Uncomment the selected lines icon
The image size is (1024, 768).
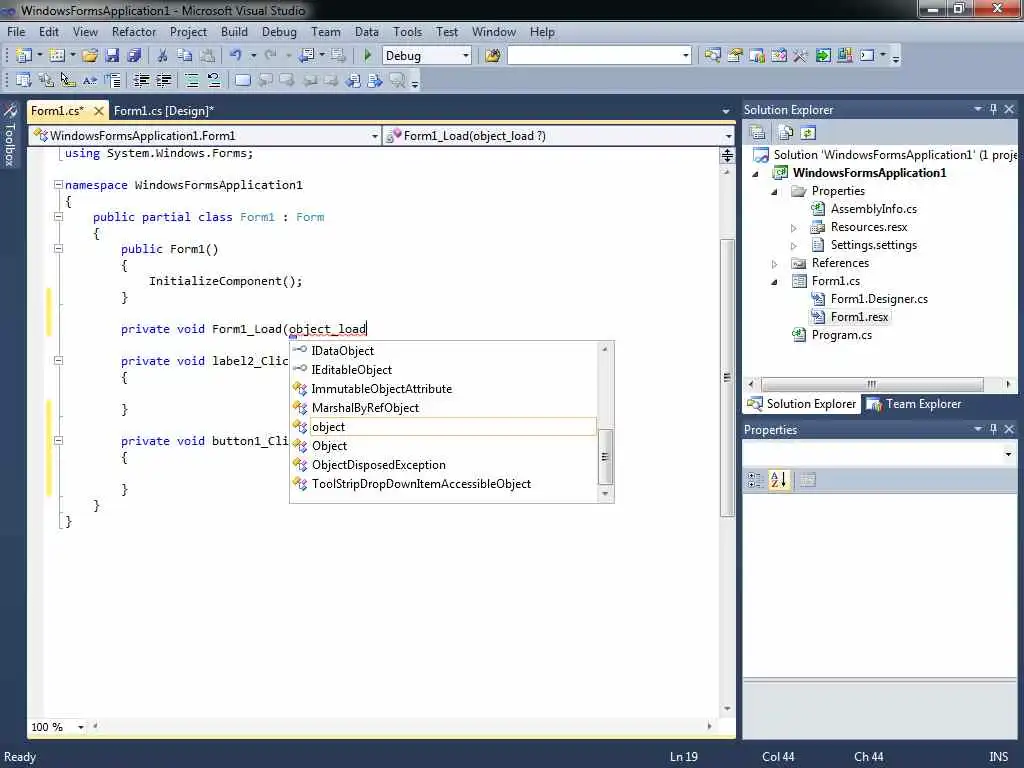(x=214, y=80)
